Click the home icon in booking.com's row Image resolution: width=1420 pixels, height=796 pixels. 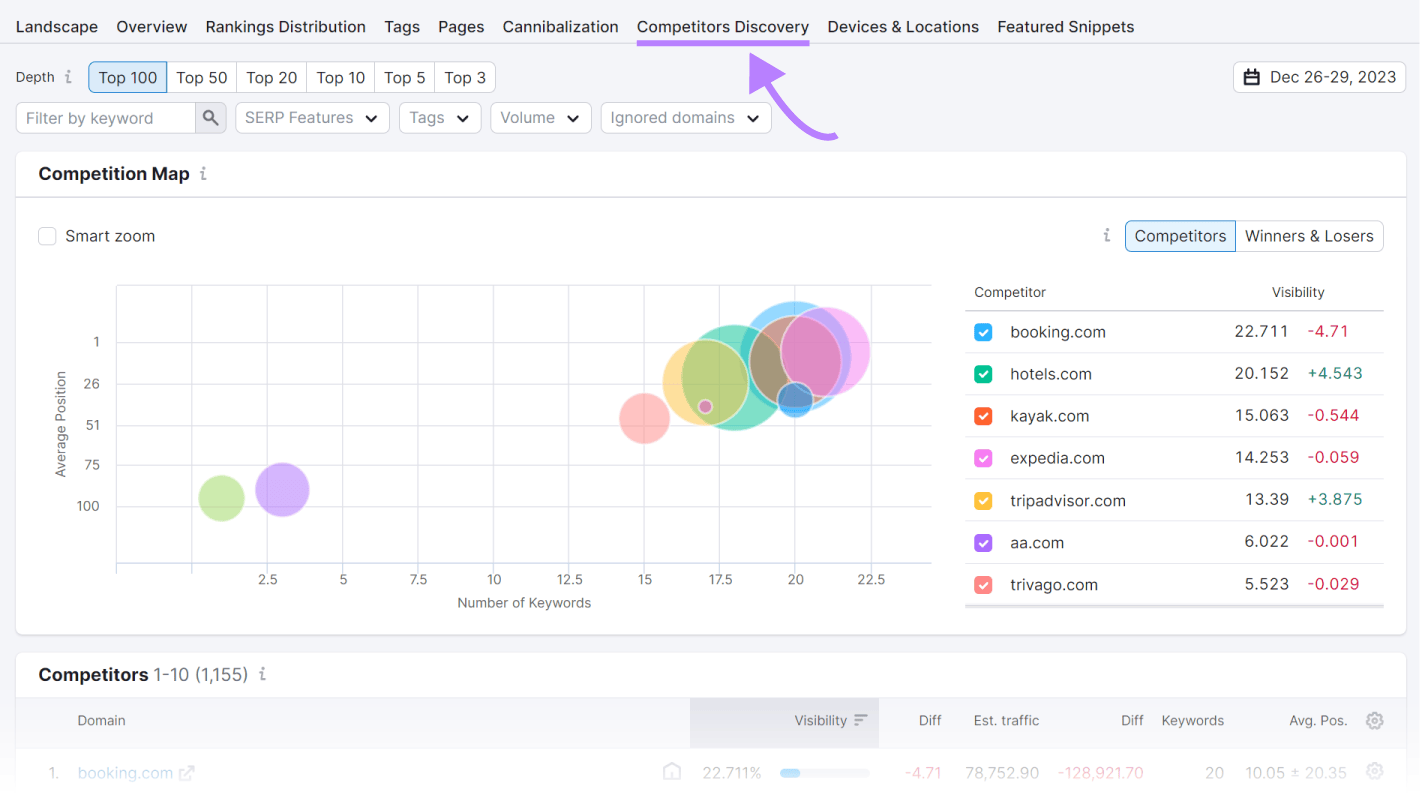671,772
